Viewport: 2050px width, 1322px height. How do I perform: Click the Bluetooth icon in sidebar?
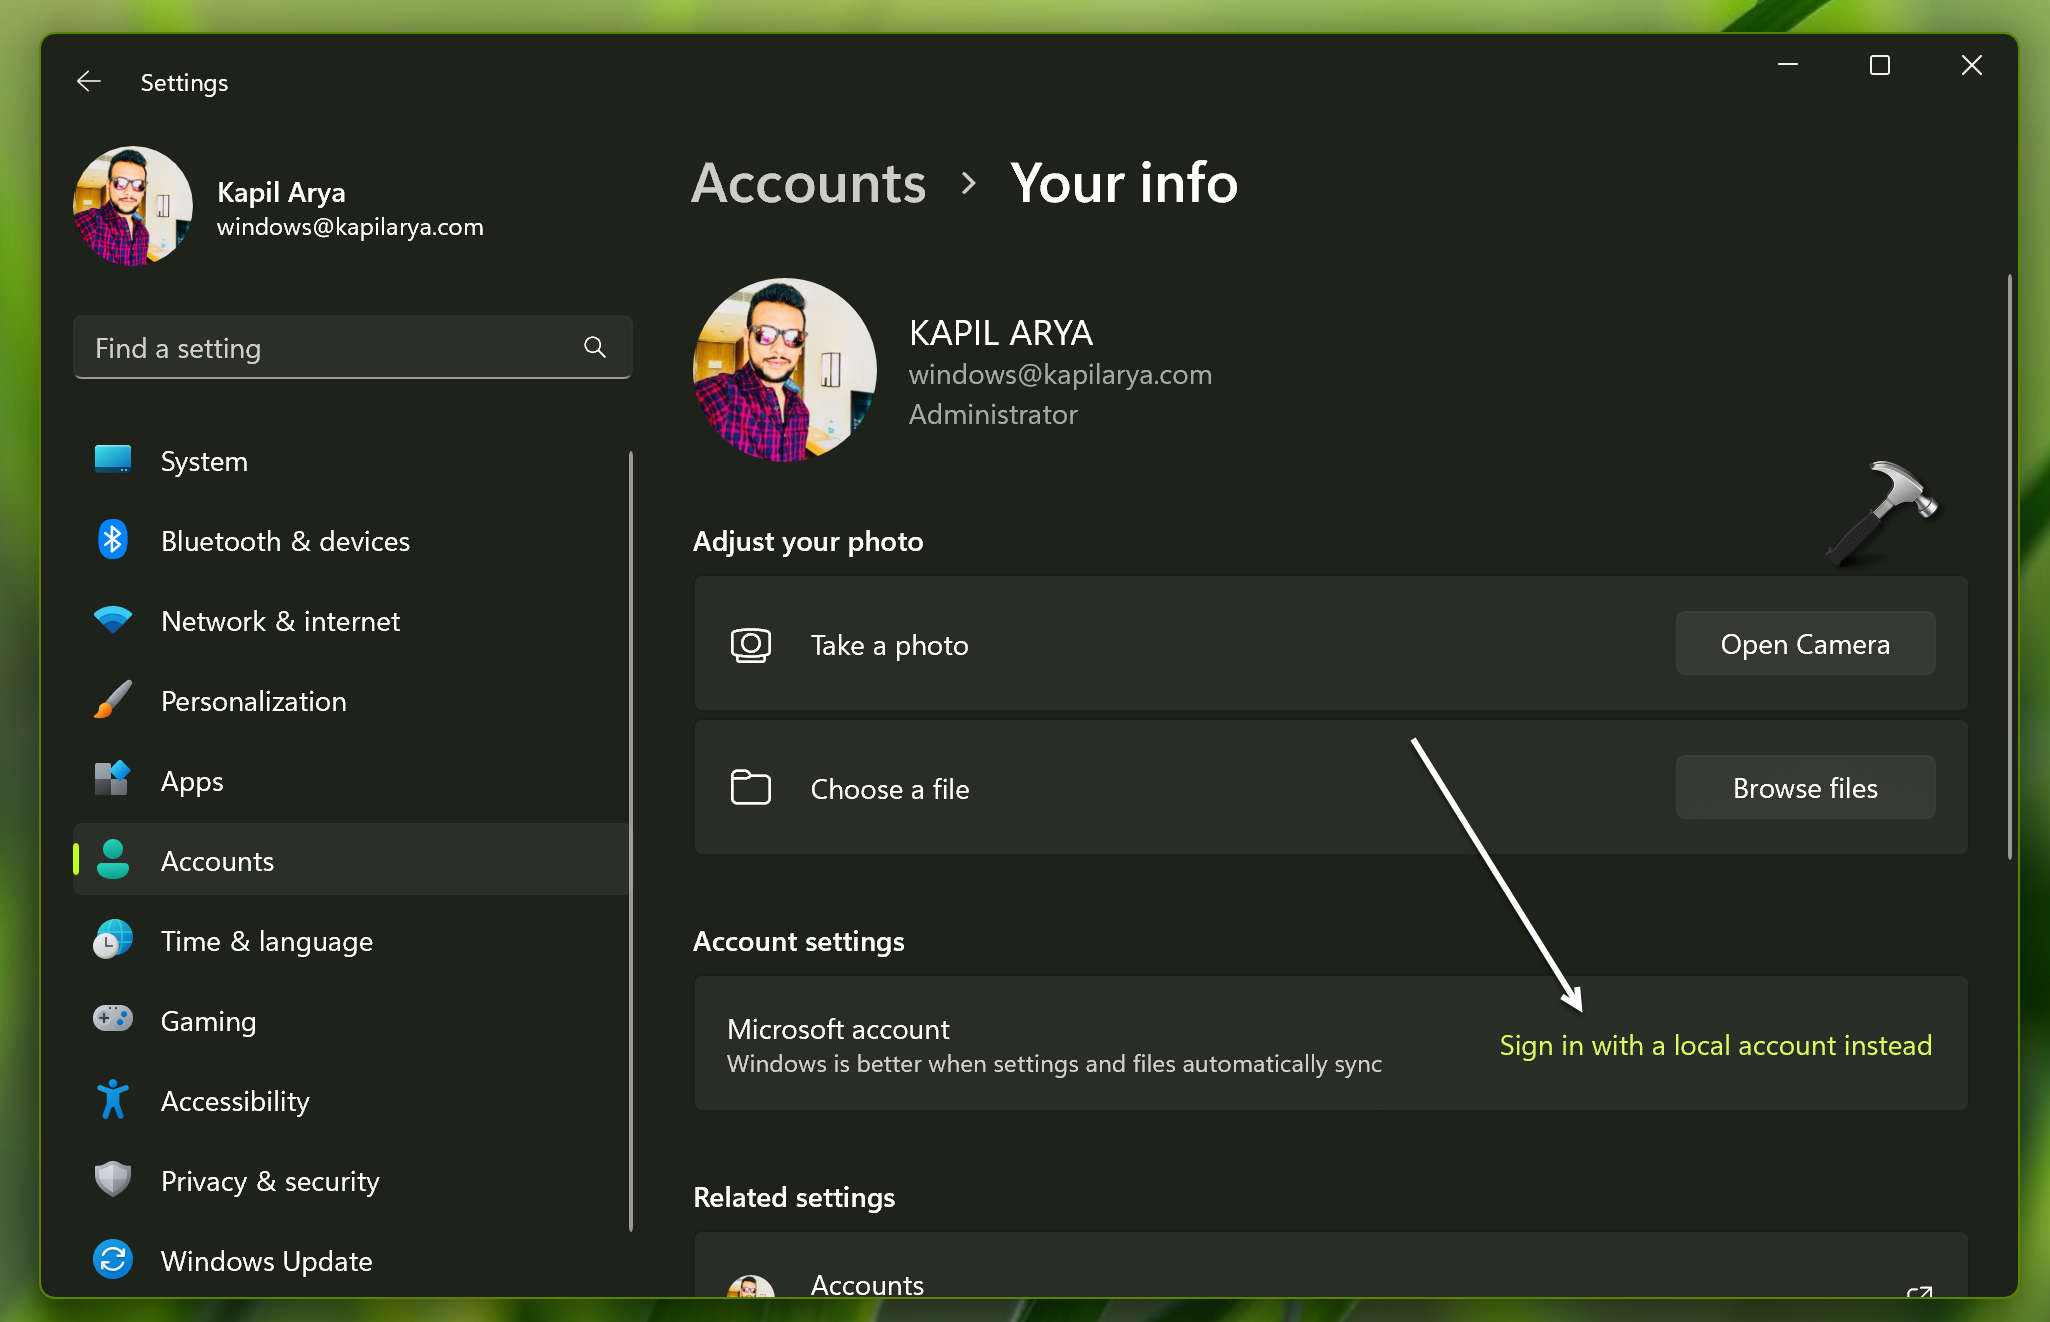pyautogui.click(x=113, y=540)
